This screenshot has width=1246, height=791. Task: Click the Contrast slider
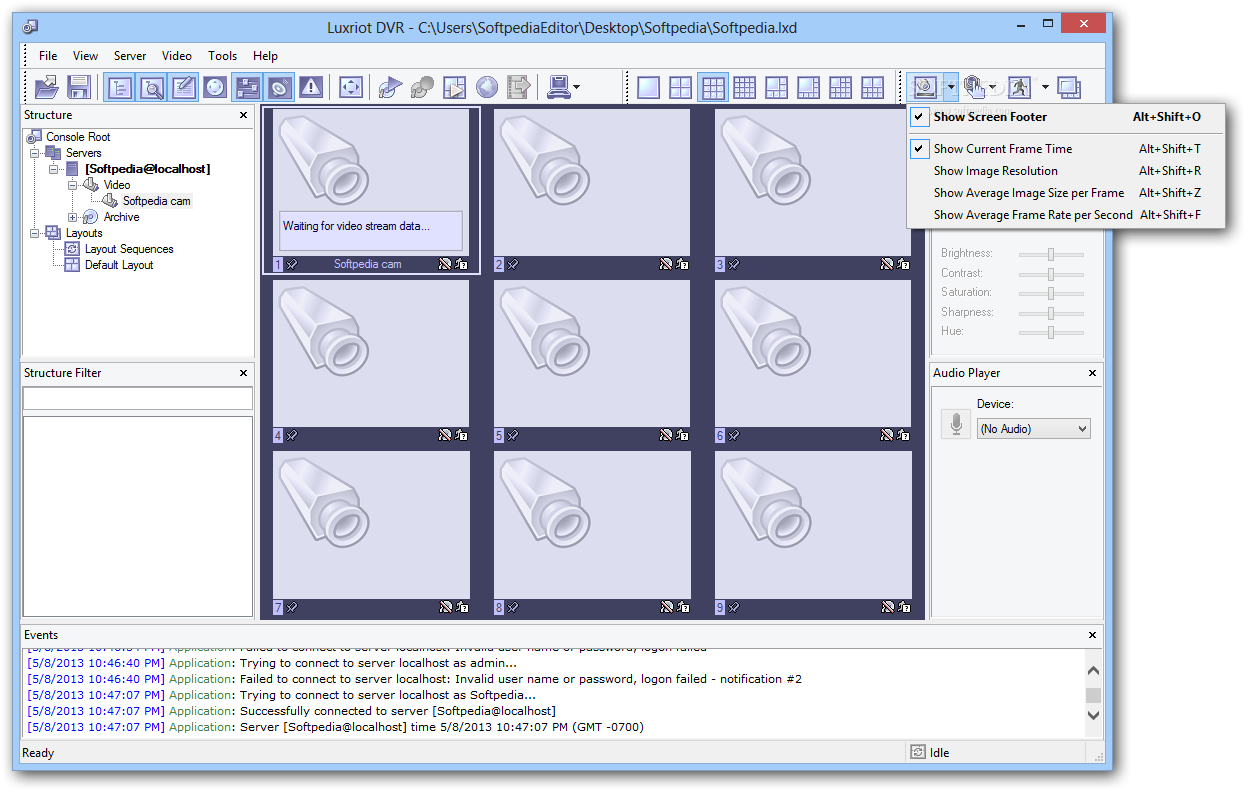[x=1051, y=273]
